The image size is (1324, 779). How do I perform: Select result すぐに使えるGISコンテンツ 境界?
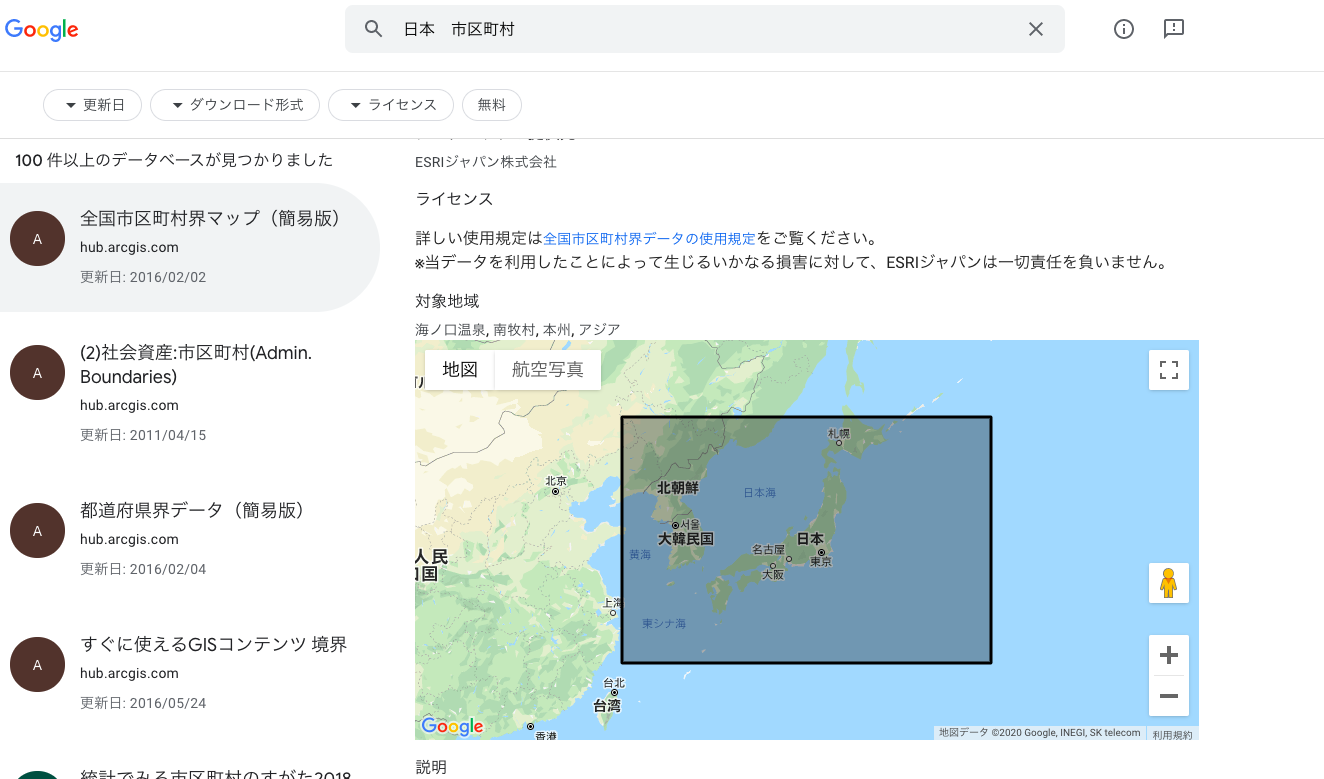pyautogui.click(x=190, y=672)
